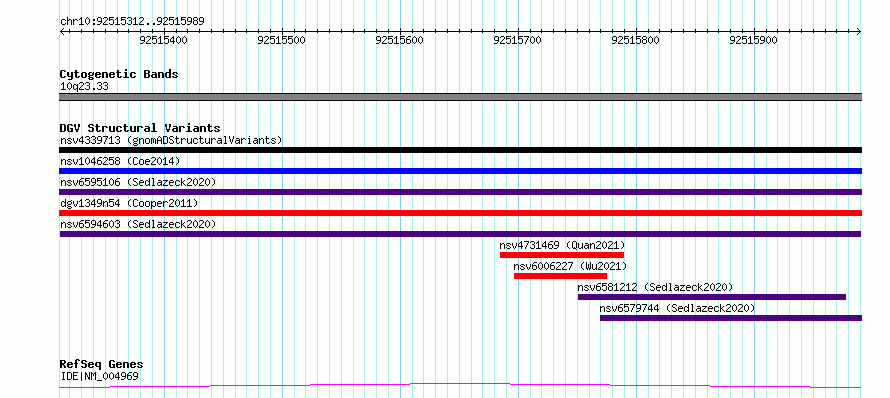
Task: Select the red nsv4731469 Quan2021 bar
Action: [x=562, y=255]
